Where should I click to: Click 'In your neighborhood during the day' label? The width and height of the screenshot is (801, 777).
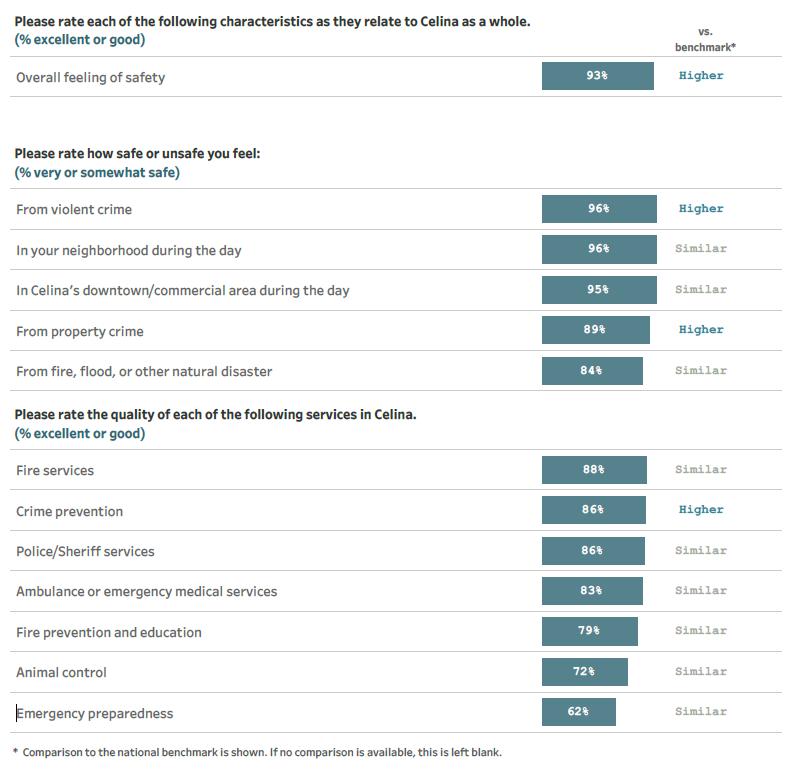click(x=129, y=250)
